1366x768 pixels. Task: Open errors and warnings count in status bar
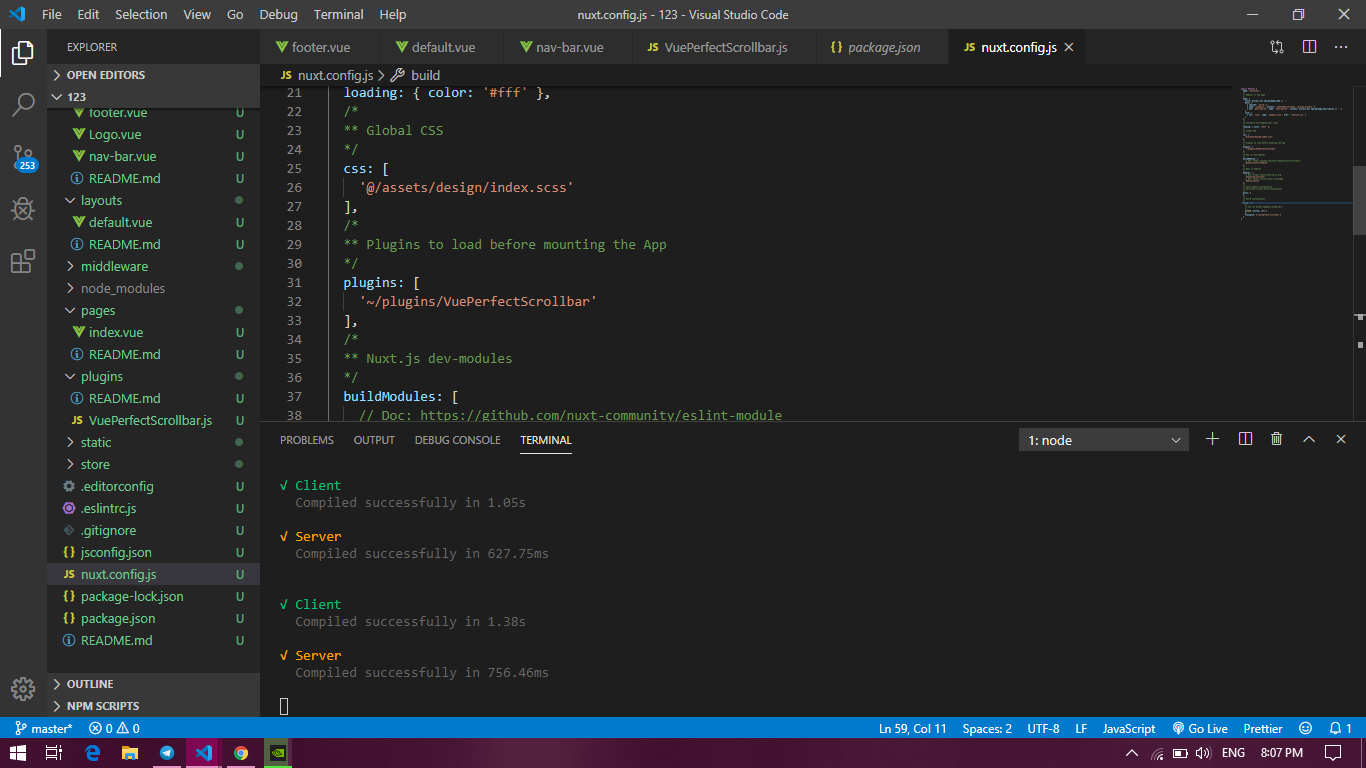(x=114, y=728)
